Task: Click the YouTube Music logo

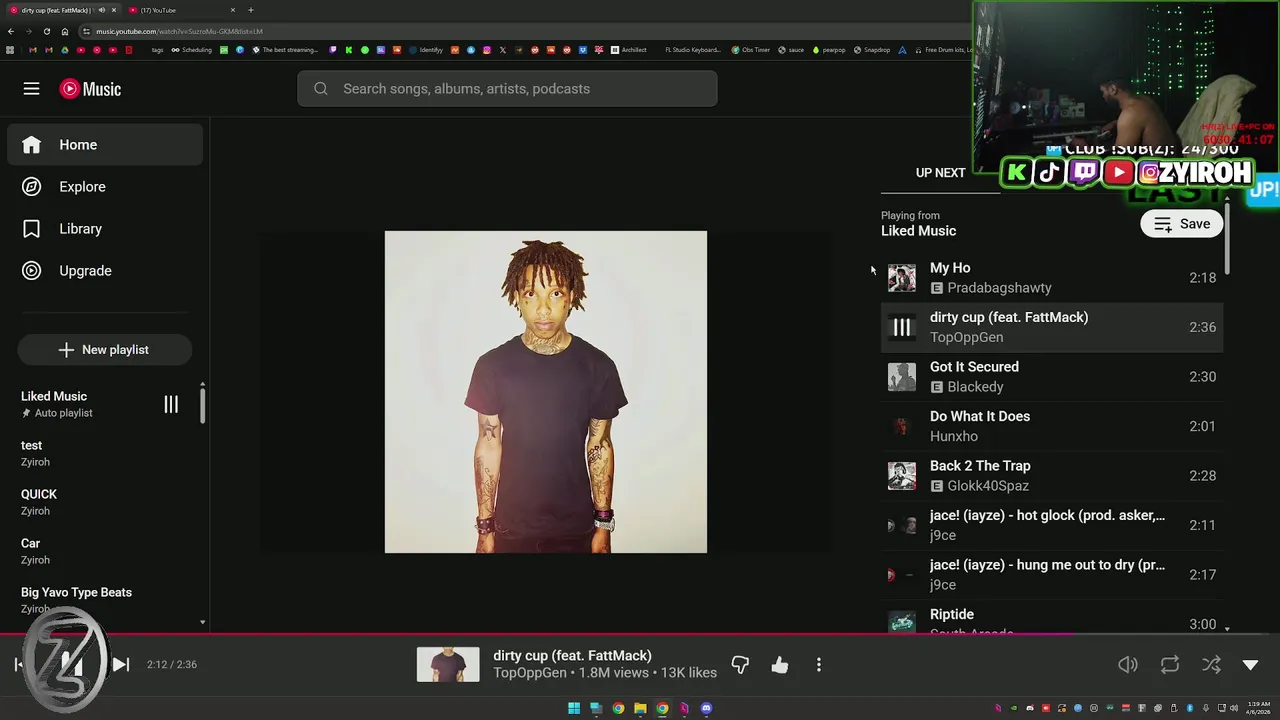Action: (x=90, y=89)
